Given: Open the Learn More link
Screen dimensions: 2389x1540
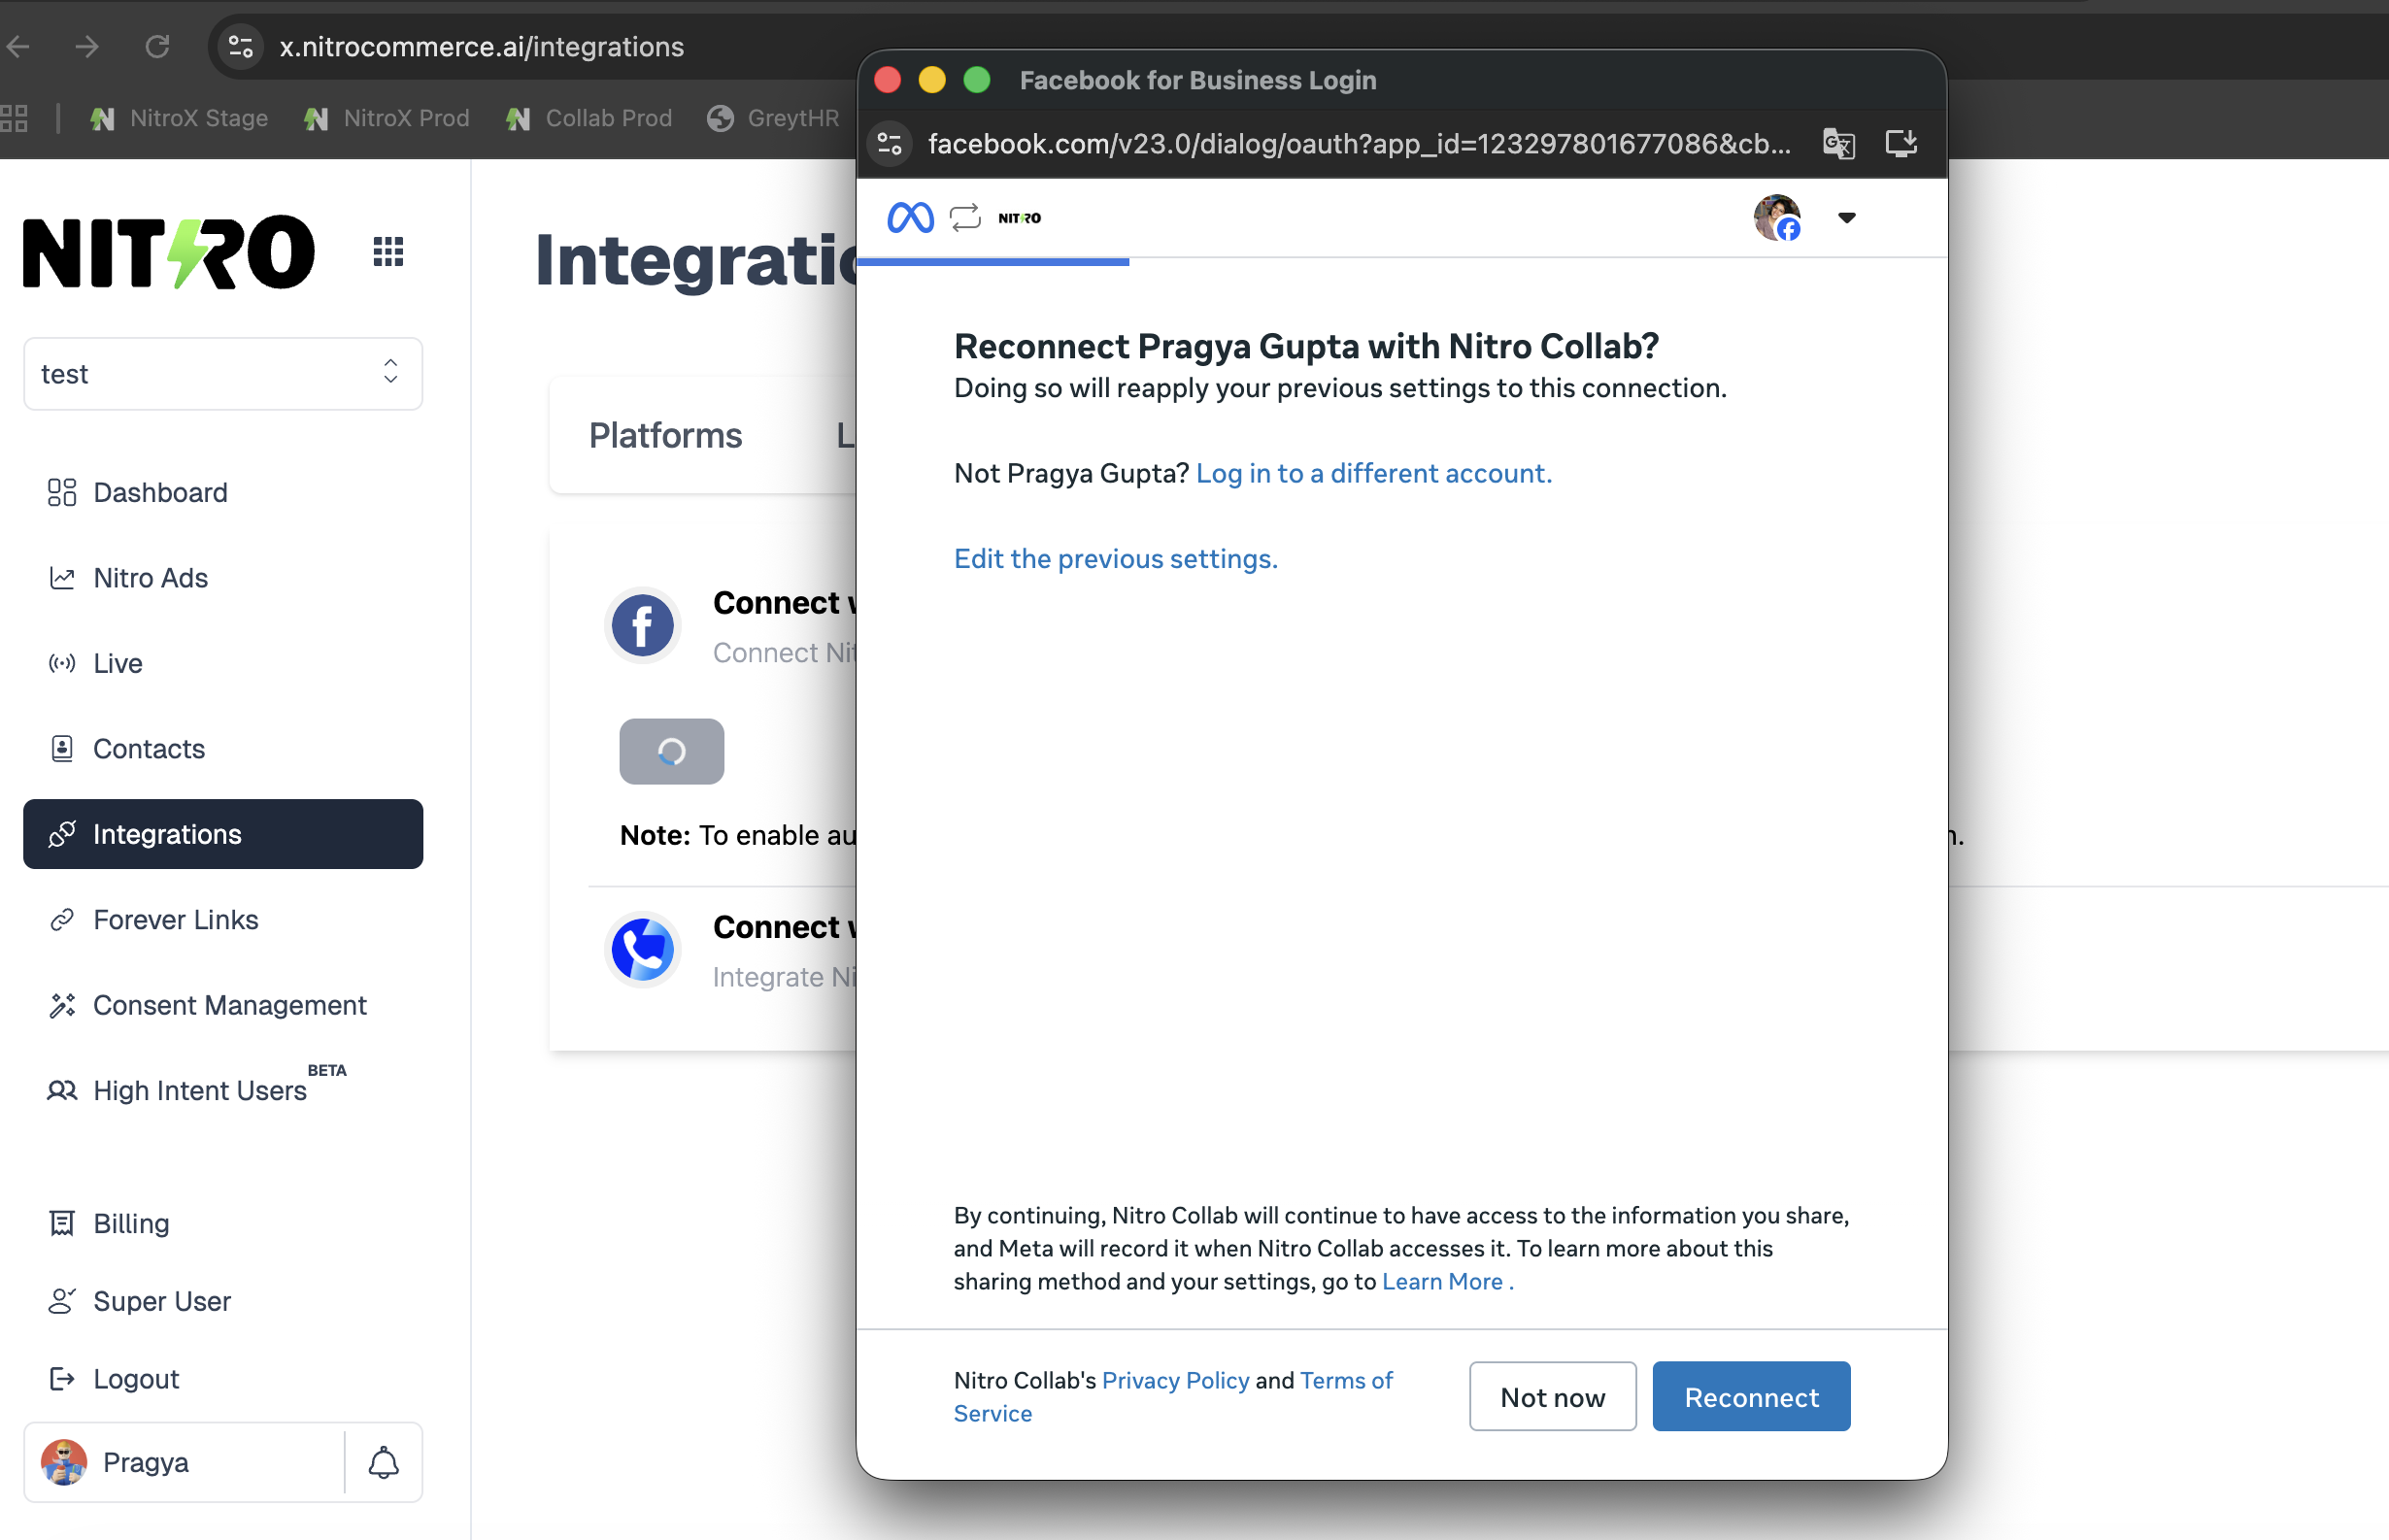Looking at the screenshot, I should pyautogui.click(x=1442, y=1281).
